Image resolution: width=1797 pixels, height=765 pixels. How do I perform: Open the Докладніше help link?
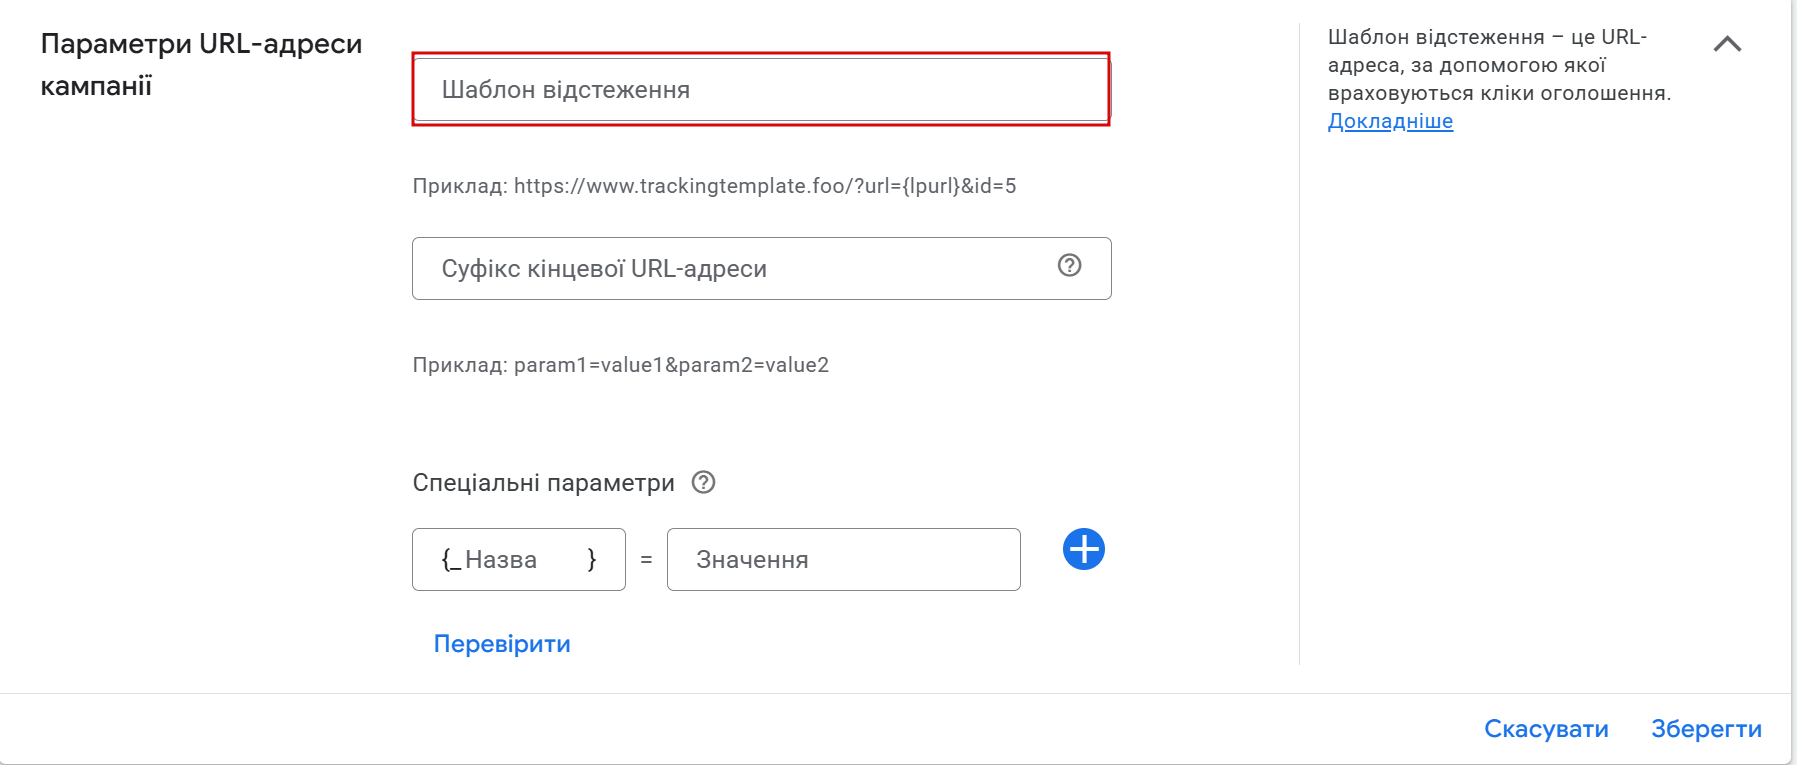point(1390,121)
